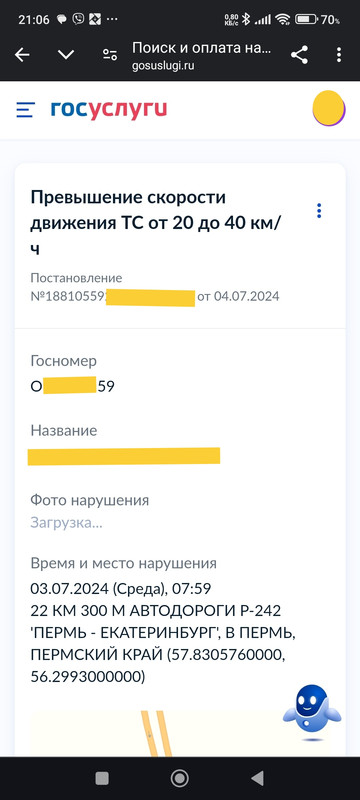360x800 pixels.
Task: Open browser three-dot overflow menu
Action: coord(339,55)
